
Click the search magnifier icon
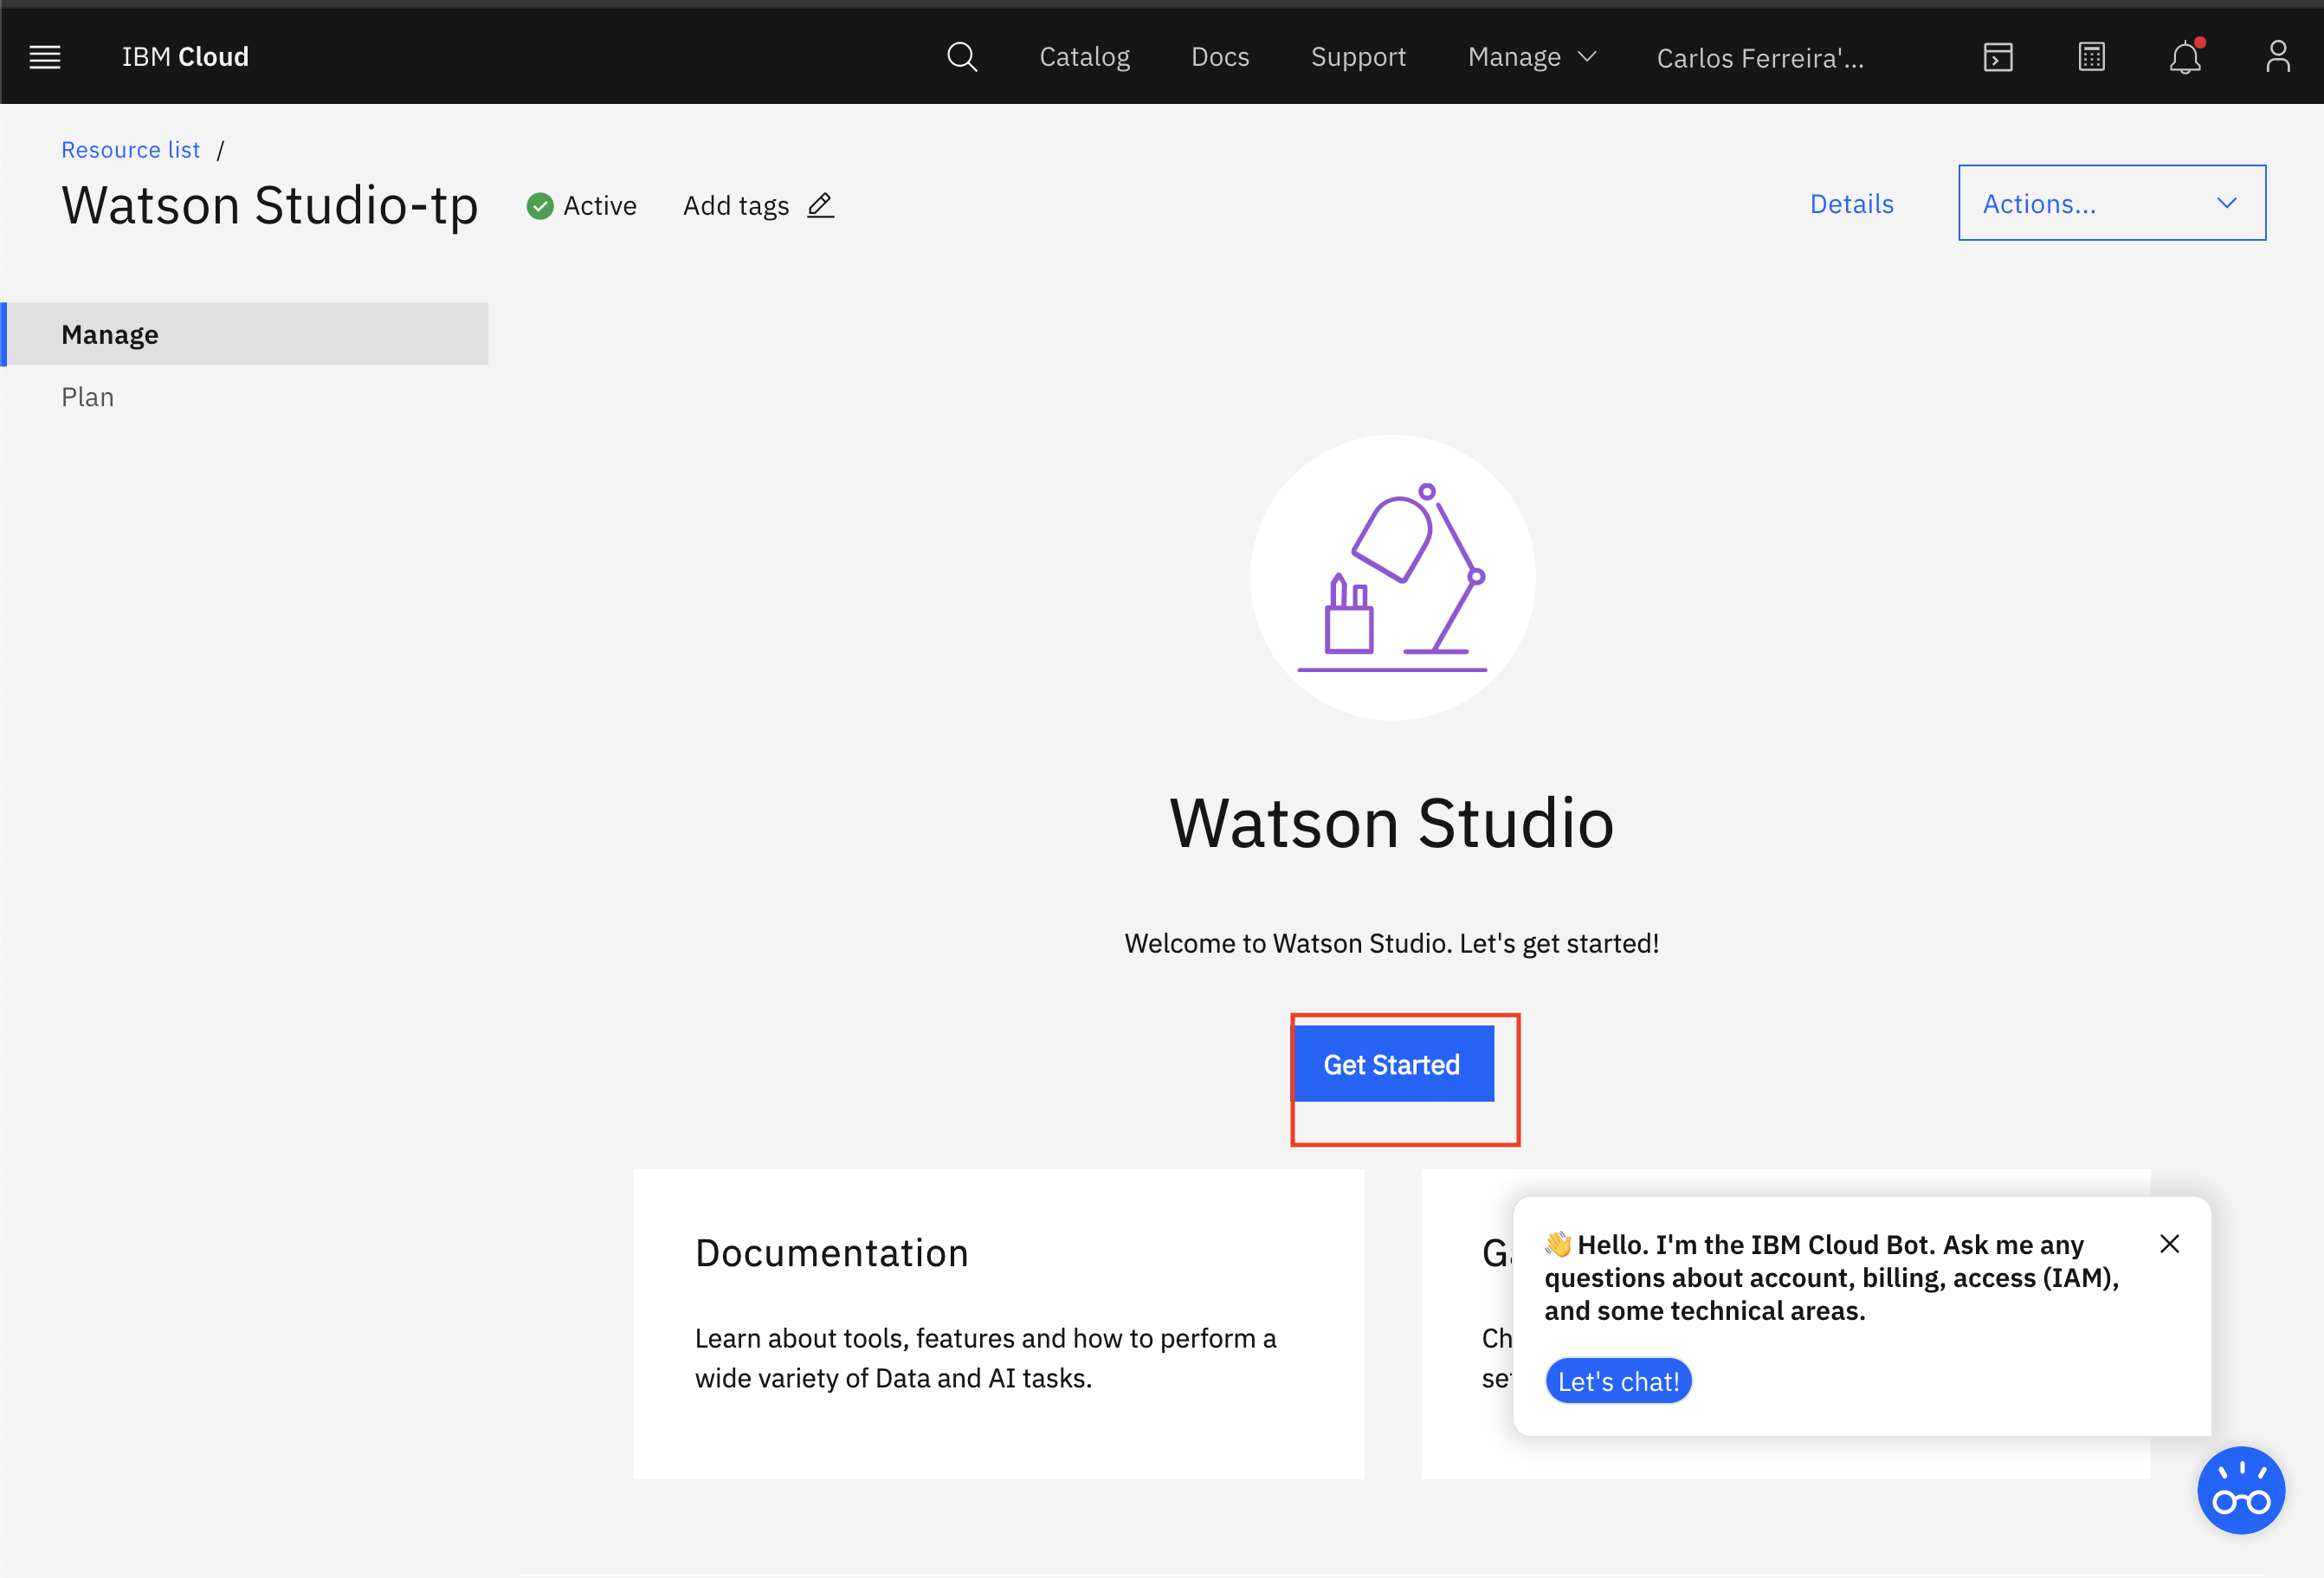click(962, 57)
